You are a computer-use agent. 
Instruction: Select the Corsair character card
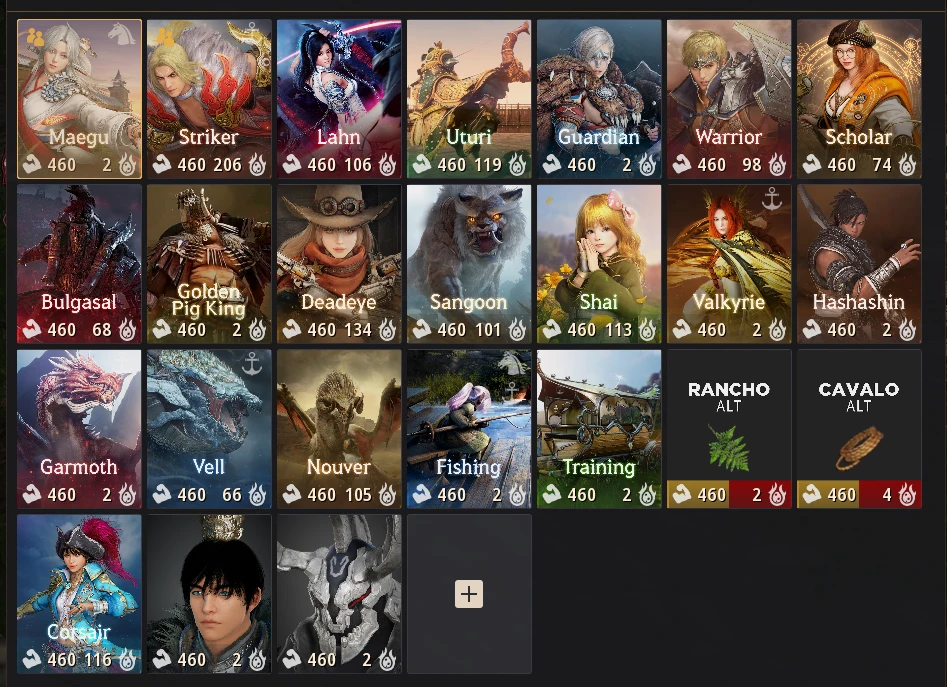click(x=79, y=594)
